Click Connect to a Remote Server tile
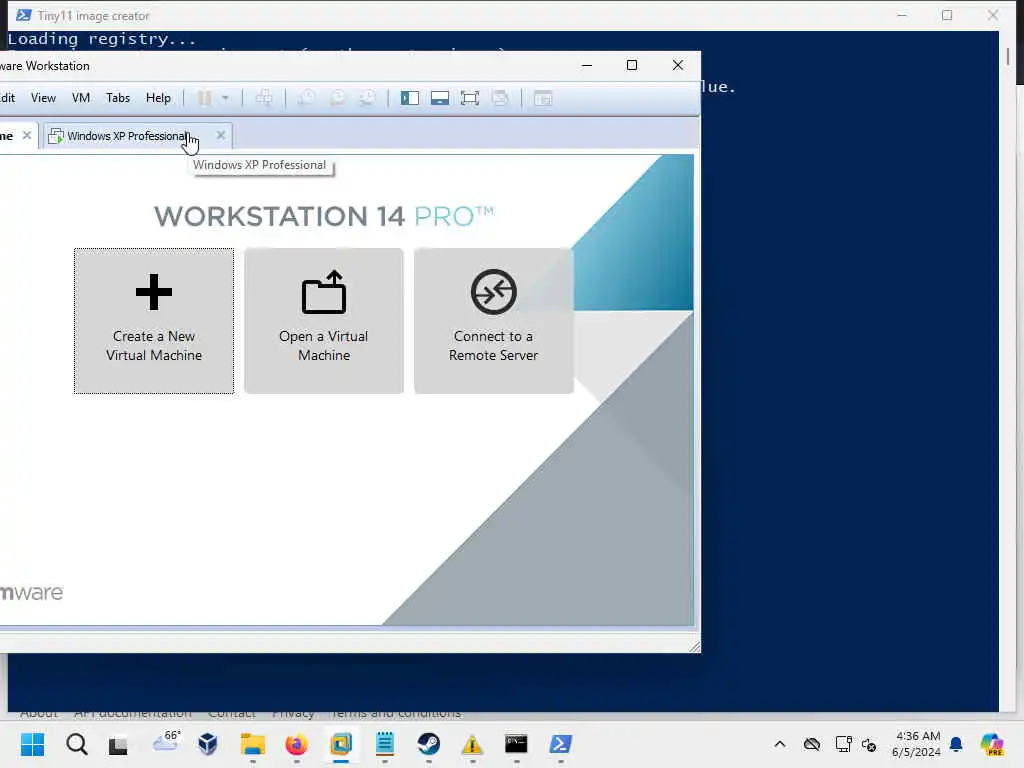This screenshot has height=768, width=1024. 494,321
